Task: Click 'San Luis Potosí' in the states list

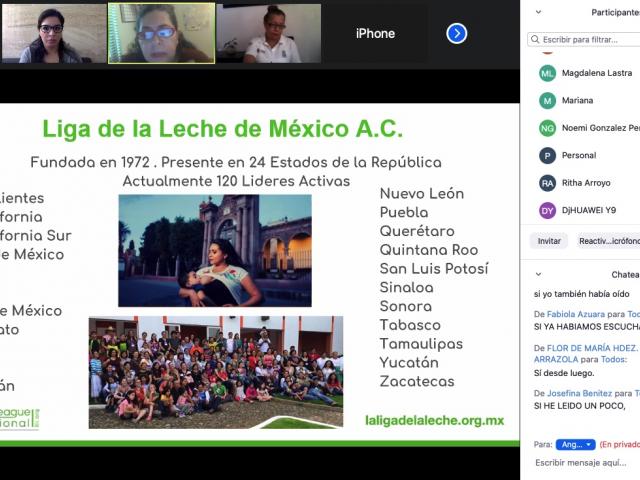Action: point(433,269)
